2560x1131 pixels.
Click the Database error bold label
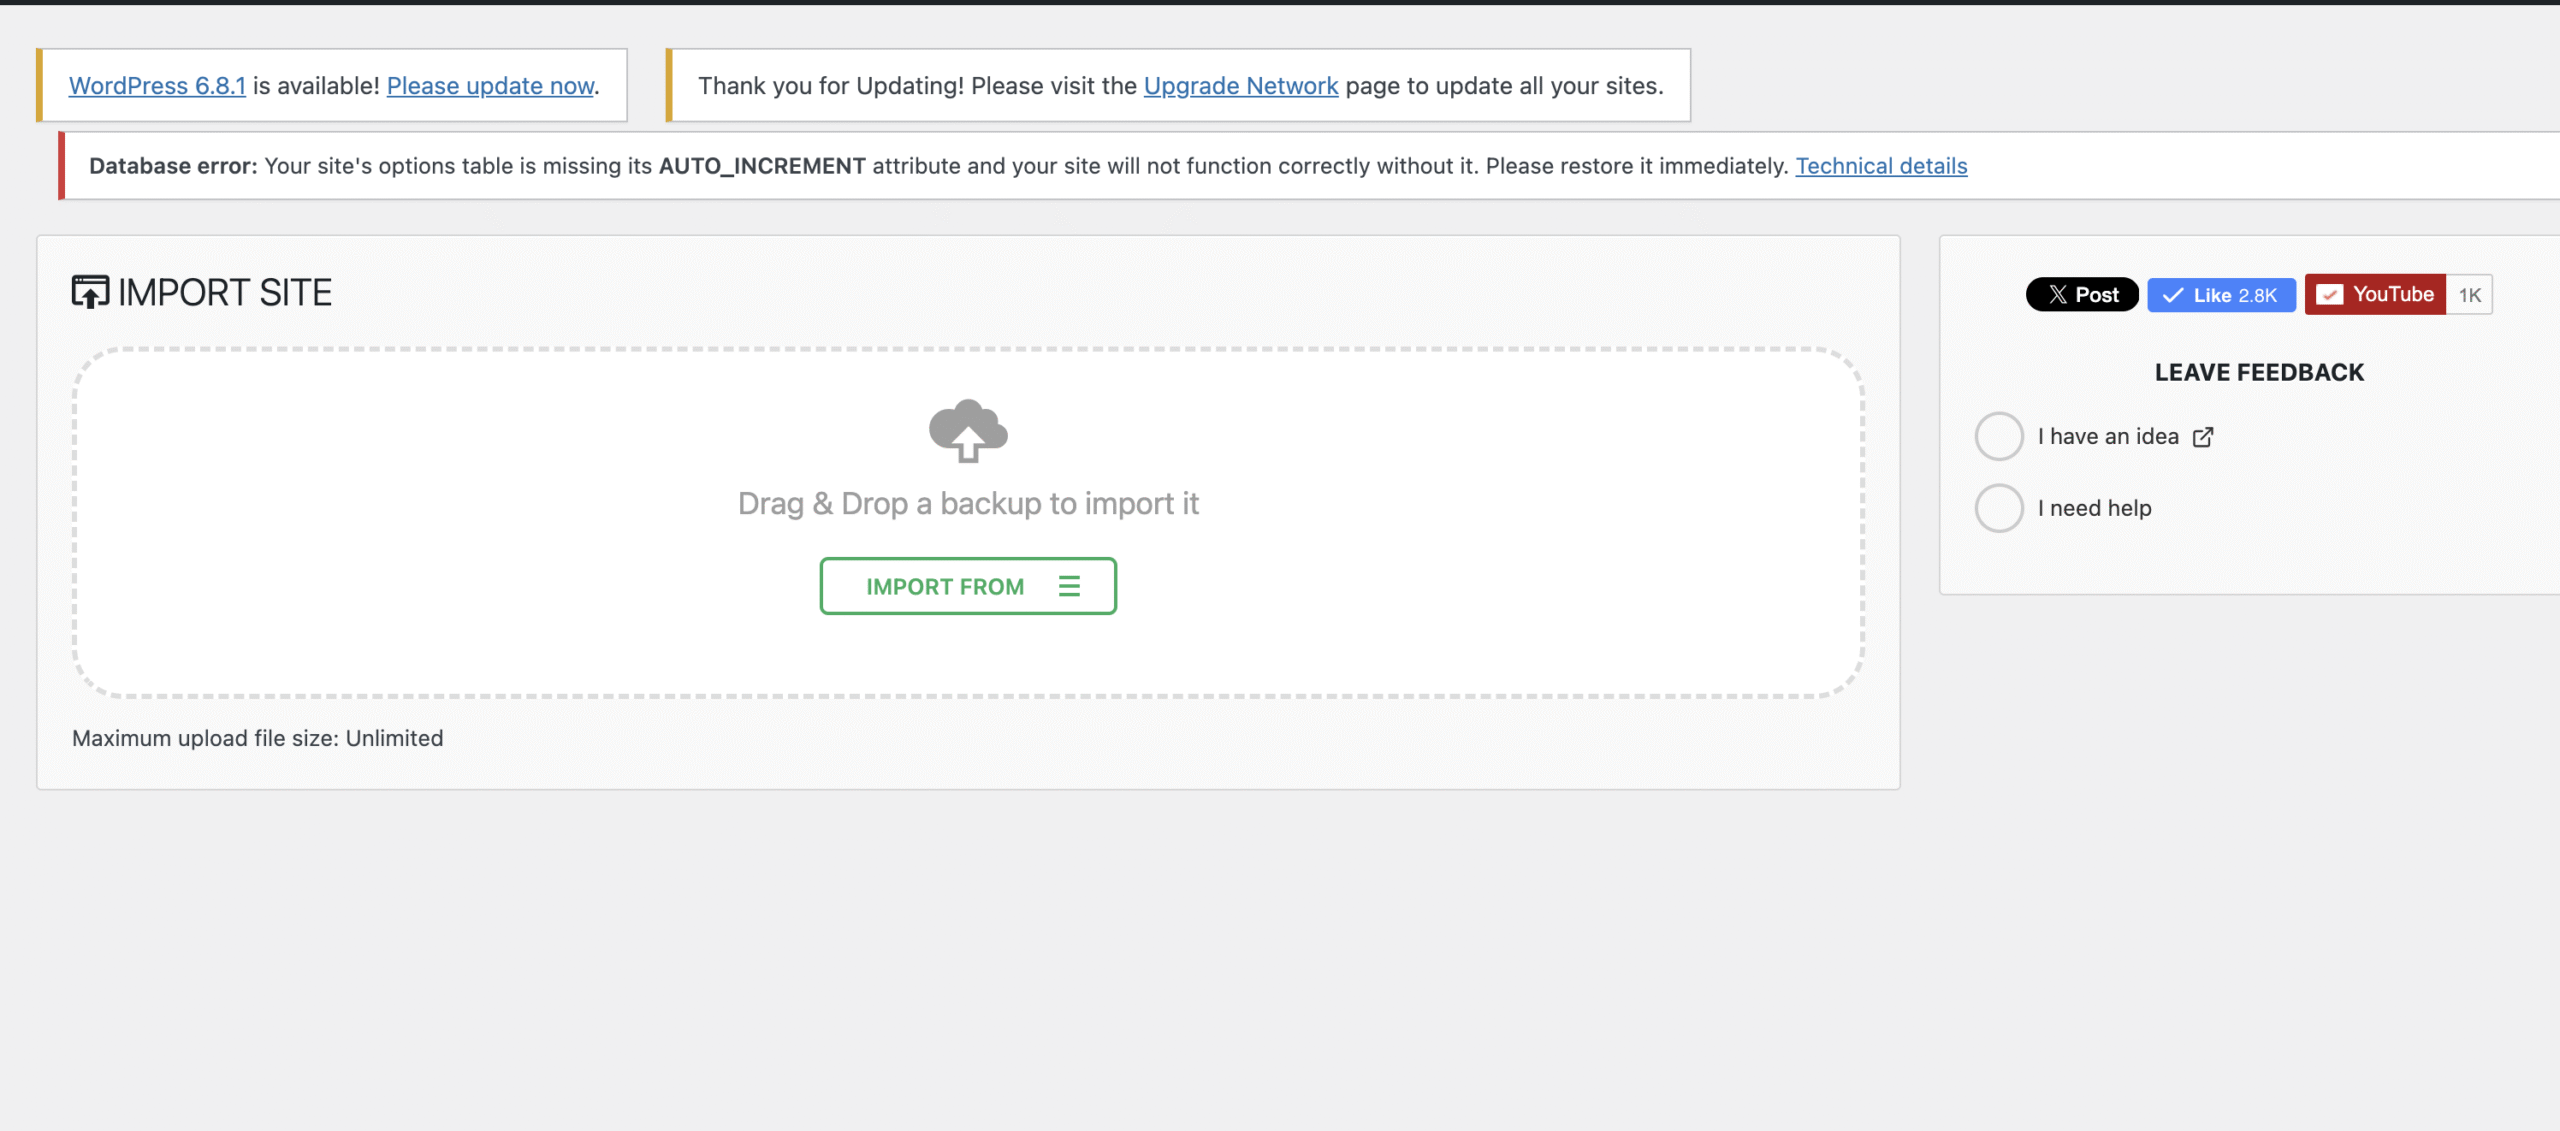[173, 166]
